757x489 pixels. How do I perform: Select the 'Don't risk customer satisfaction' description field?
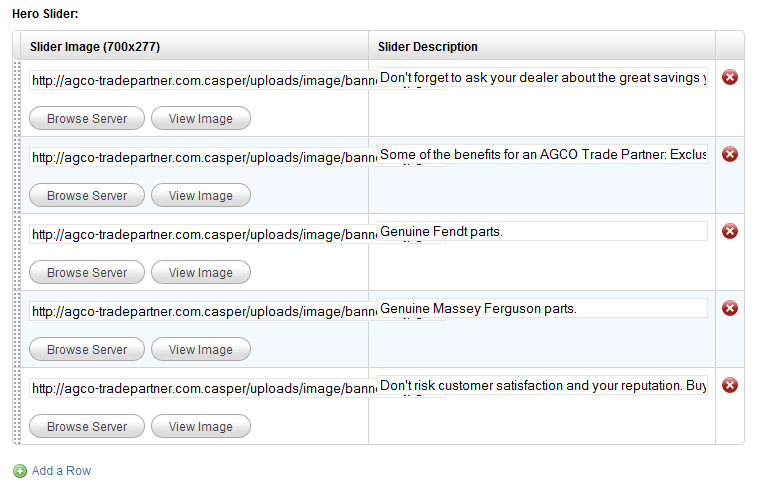point(542,385)
